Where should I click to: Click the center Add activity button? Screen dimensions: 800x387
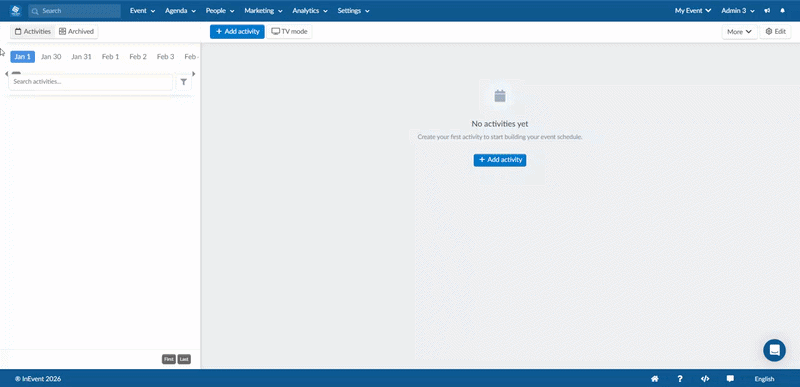500,160
